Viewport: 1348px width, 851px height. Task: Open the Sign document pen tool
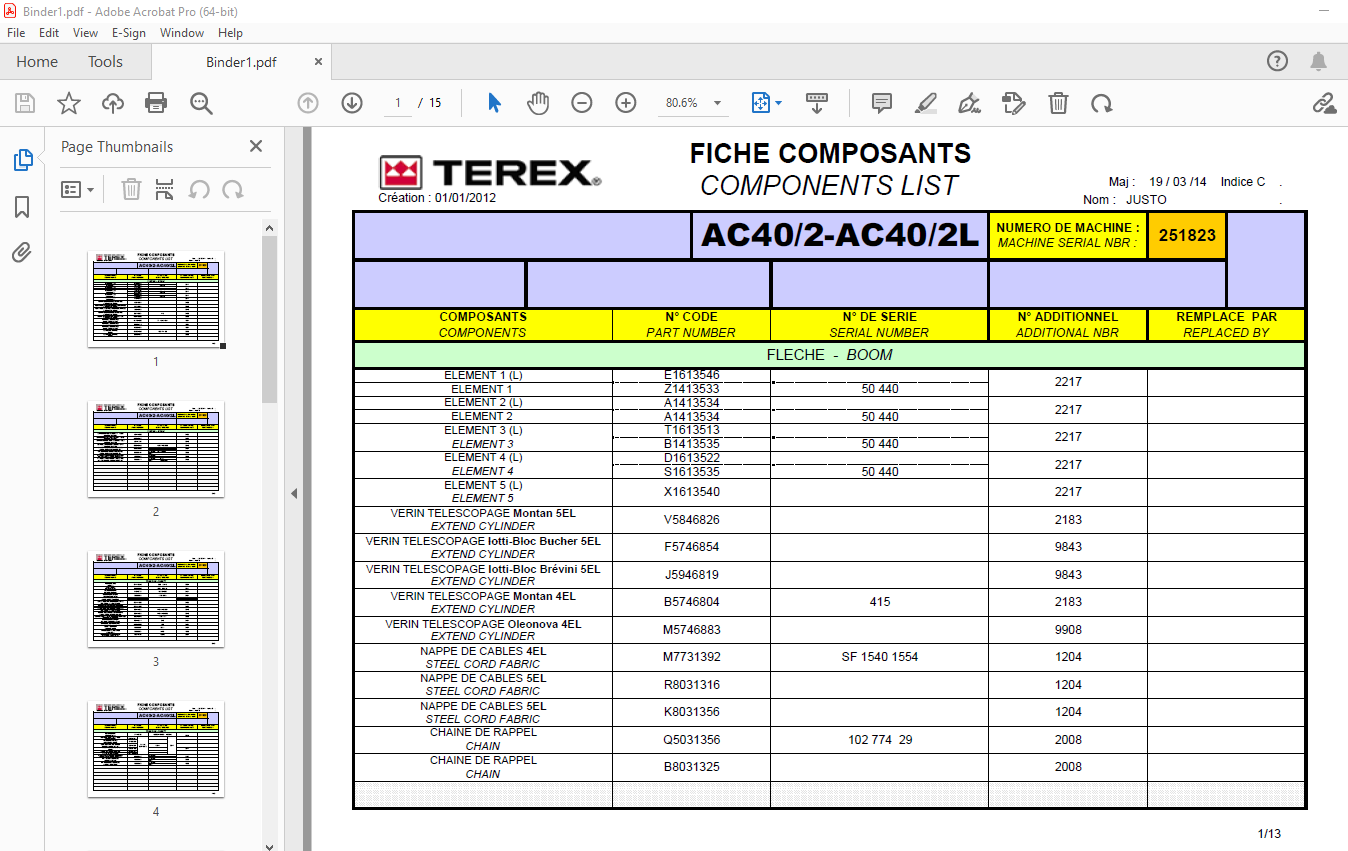click(969, 103)
